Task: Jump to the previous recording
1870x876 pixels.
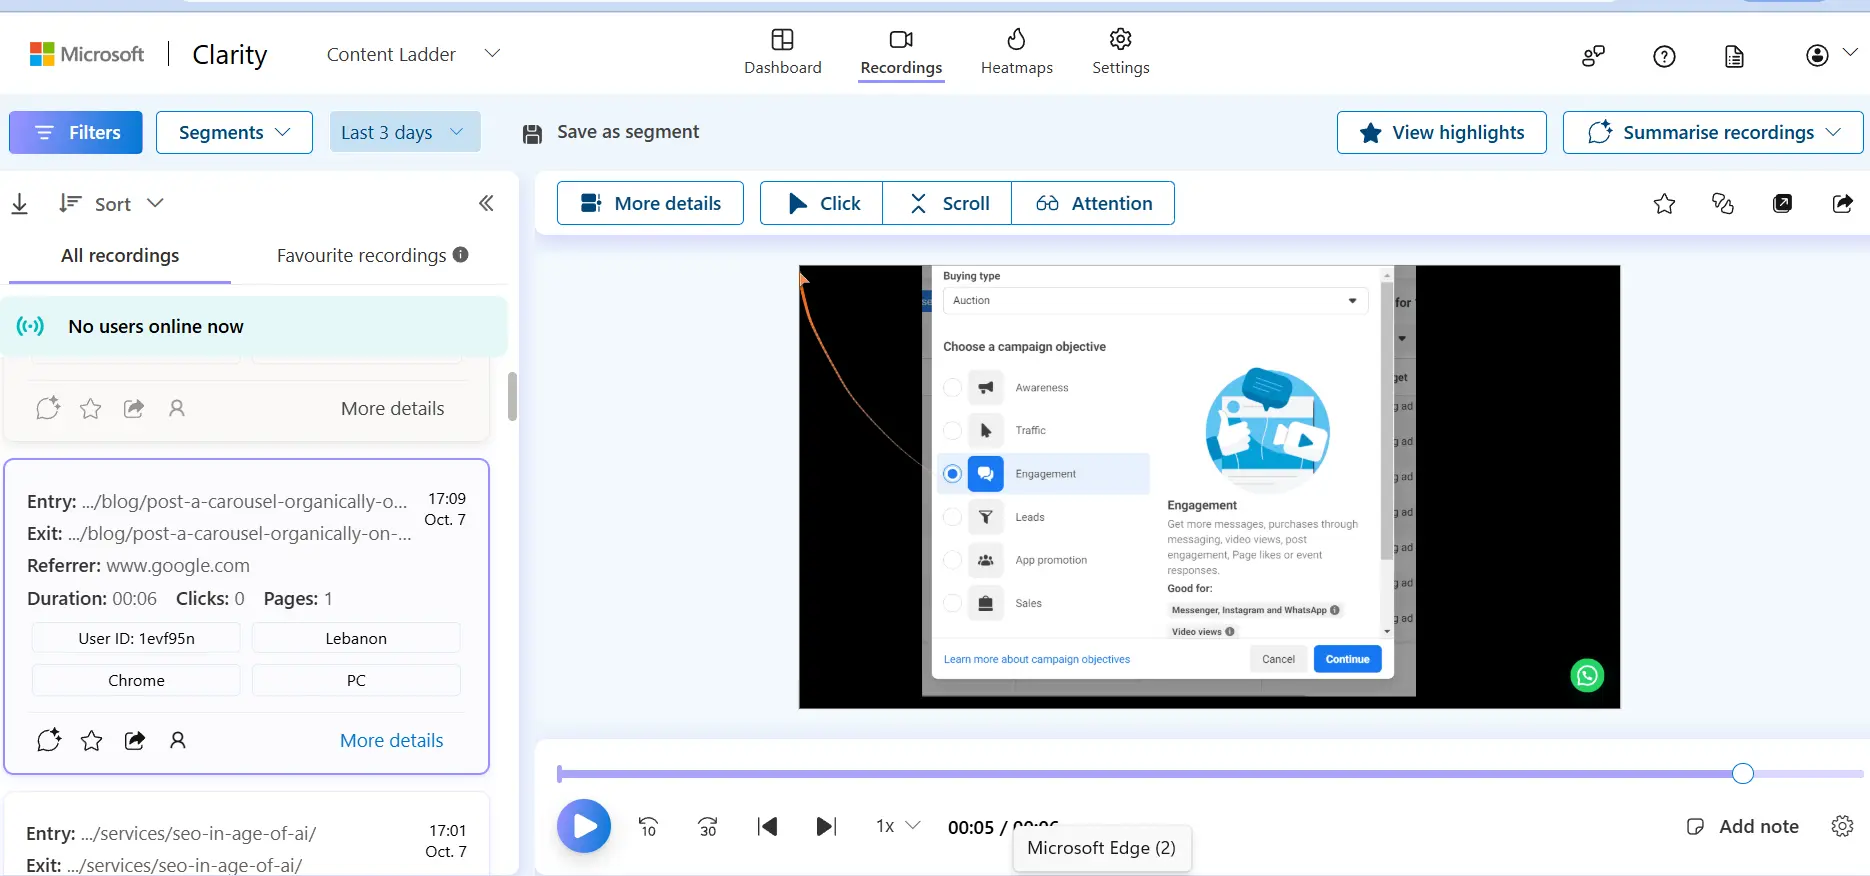Action: click(x=767, y=826)
